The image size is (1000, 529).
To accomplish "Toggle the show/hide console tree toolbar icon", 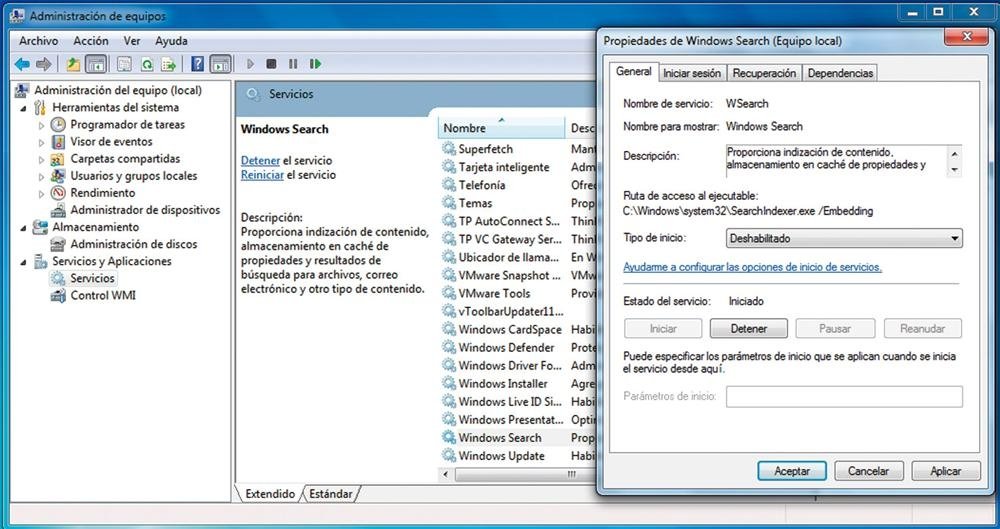I will click(96, 64).
